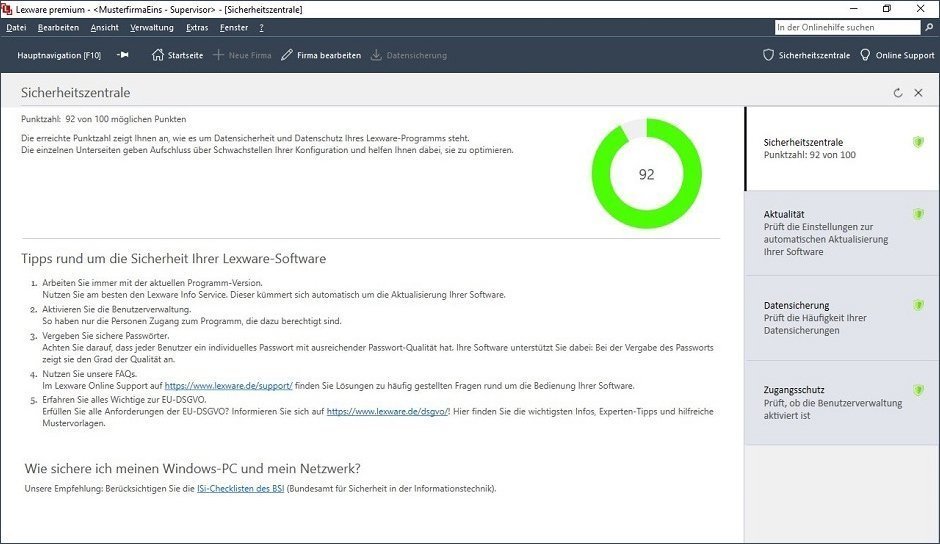Click the green shield beside Aktualität
940x544 pixels.
click(x=918, y=214)
